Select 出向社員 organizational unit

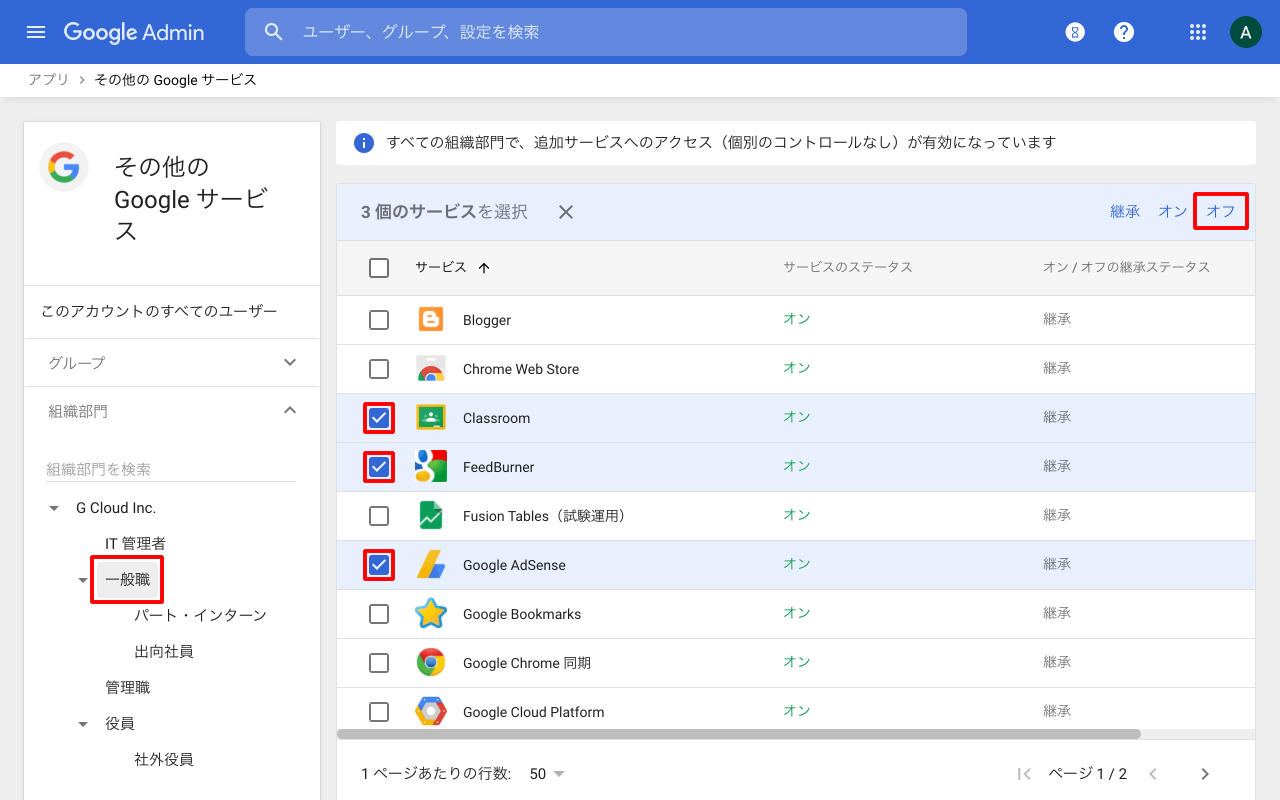tap(164, 652)
